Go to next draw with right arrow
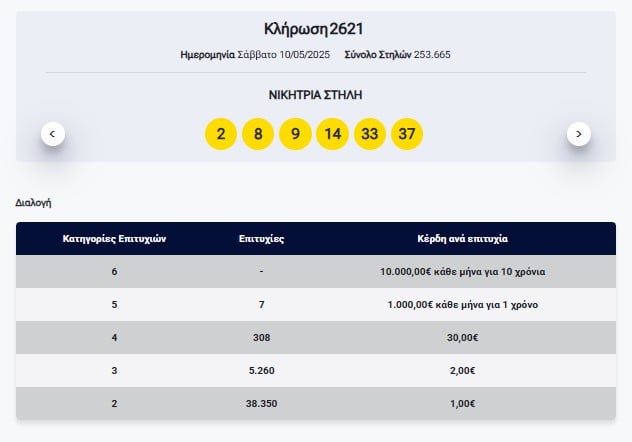Screen dimensions: 632x442 click(x=579, y=134)
